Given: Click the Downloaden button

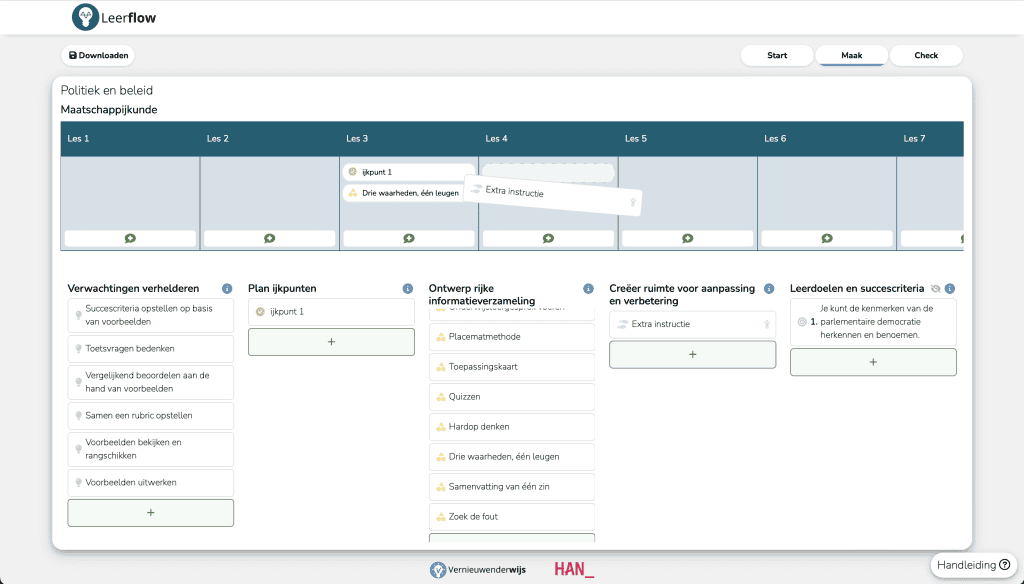Looking at the screenshot, I should coord(98,56).
